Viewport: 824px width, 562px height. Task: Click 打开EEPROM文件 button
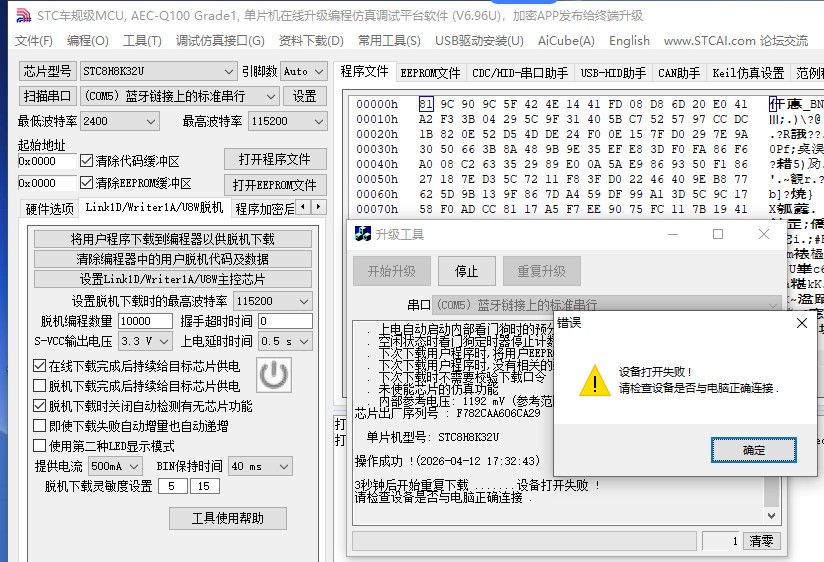[x=275, y=185]
